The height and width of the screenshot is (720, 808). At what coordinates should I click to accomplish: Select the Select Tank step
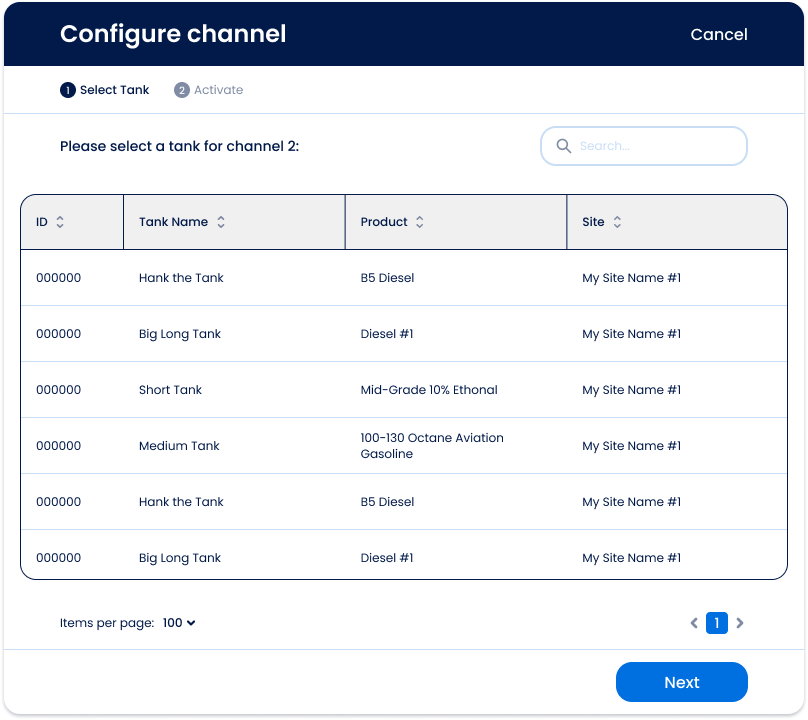[105, 90]
